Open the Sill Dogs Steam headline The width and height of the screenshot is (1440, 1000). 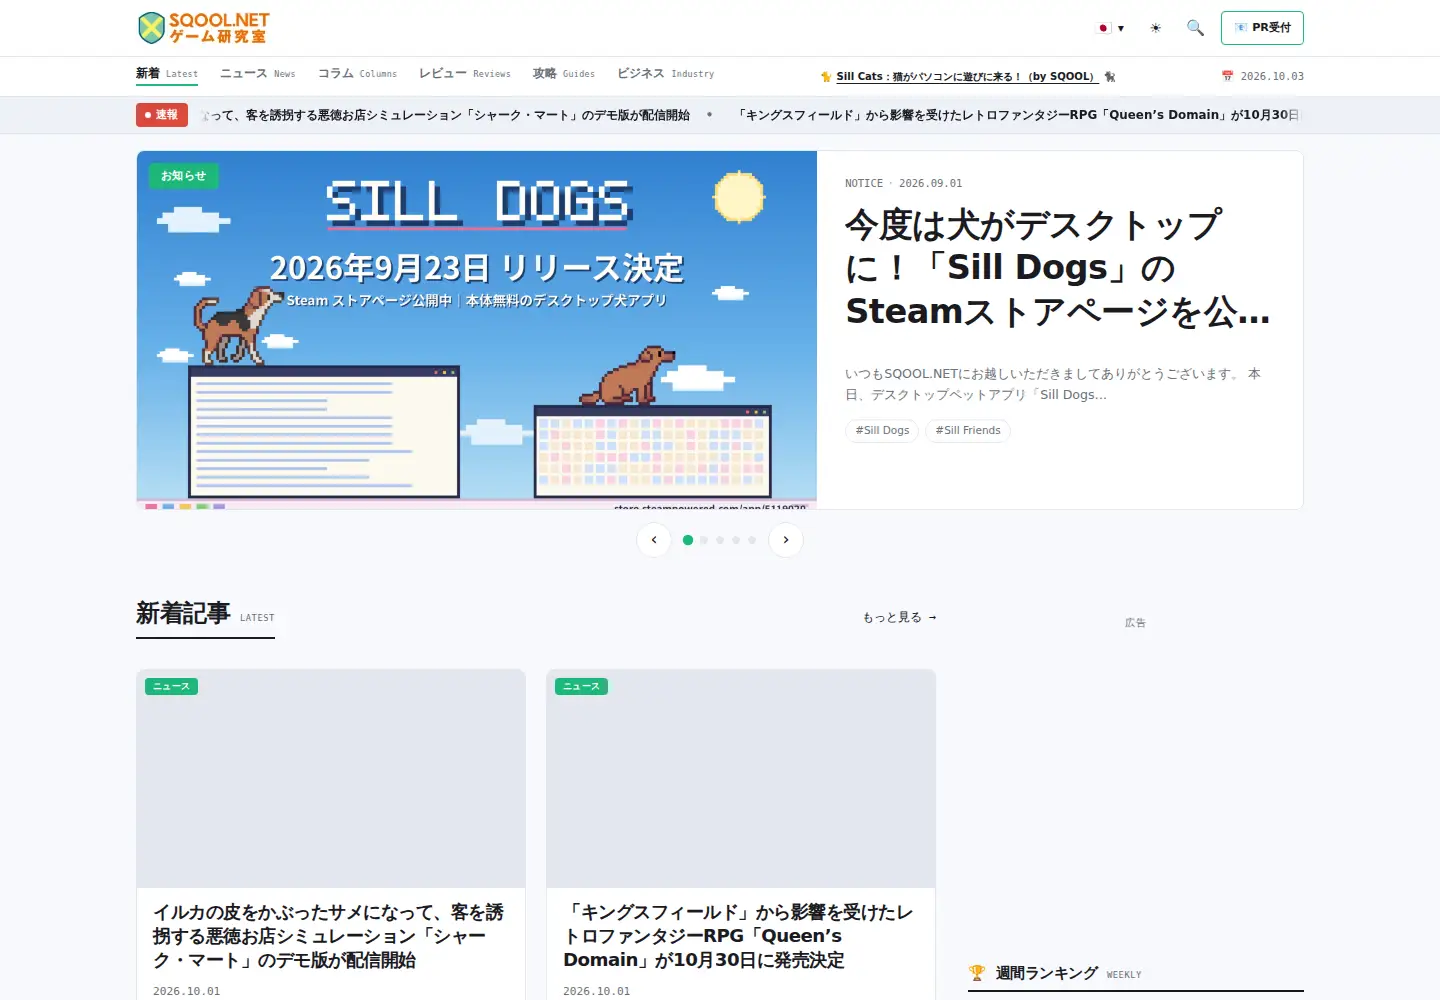pyautogui.click(x=1058, y=268)
